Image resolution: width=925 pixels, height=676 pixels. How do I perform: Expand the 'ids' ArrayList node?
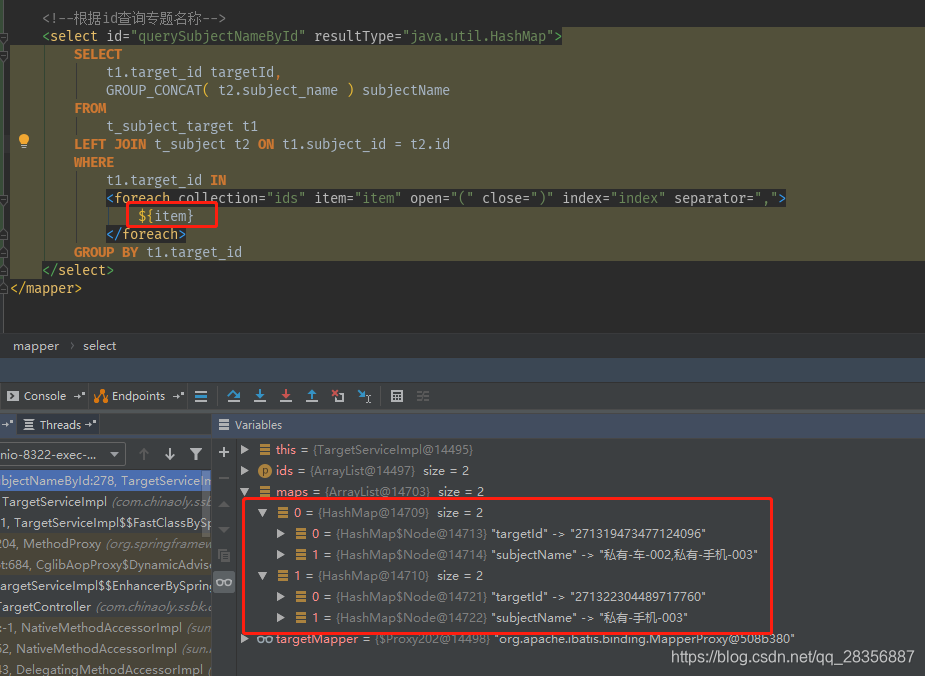tap(245, 471)
